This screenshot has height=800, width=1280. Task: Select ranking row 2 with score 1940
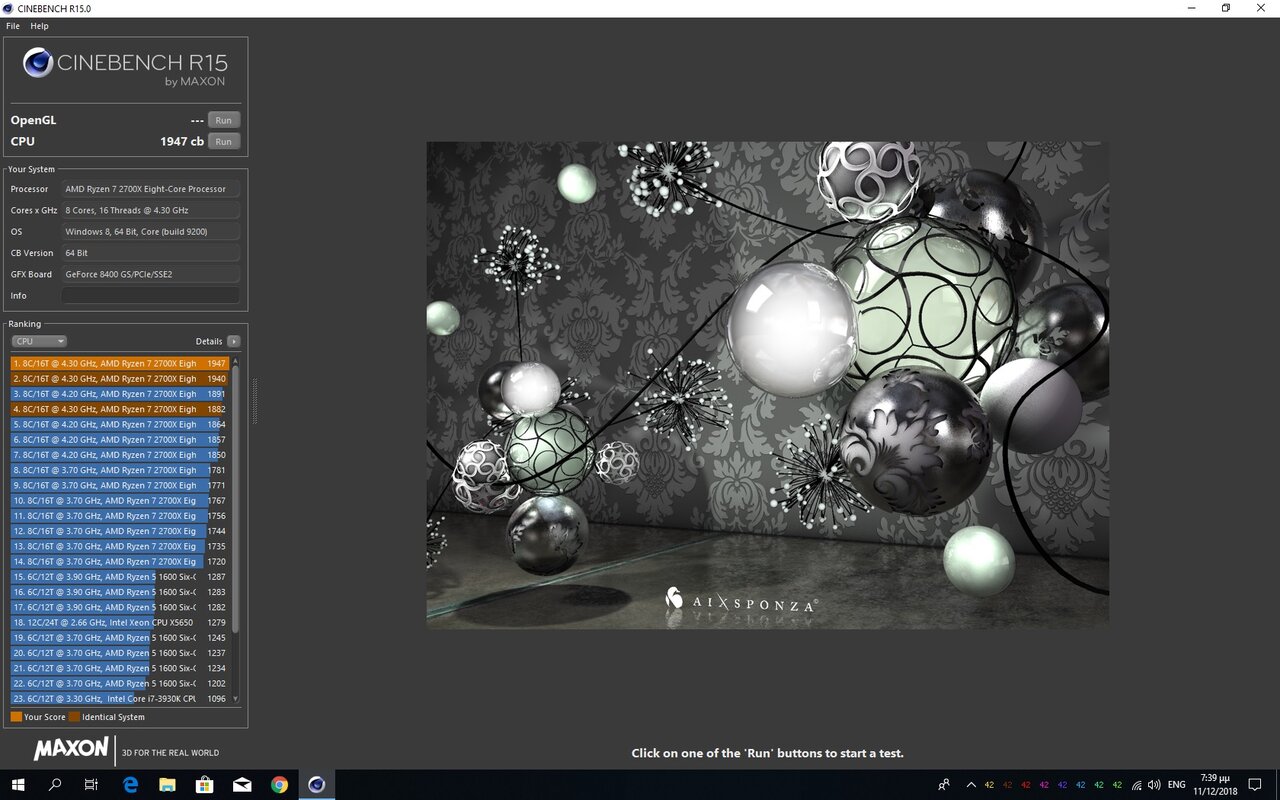click(x=120, y=379)
